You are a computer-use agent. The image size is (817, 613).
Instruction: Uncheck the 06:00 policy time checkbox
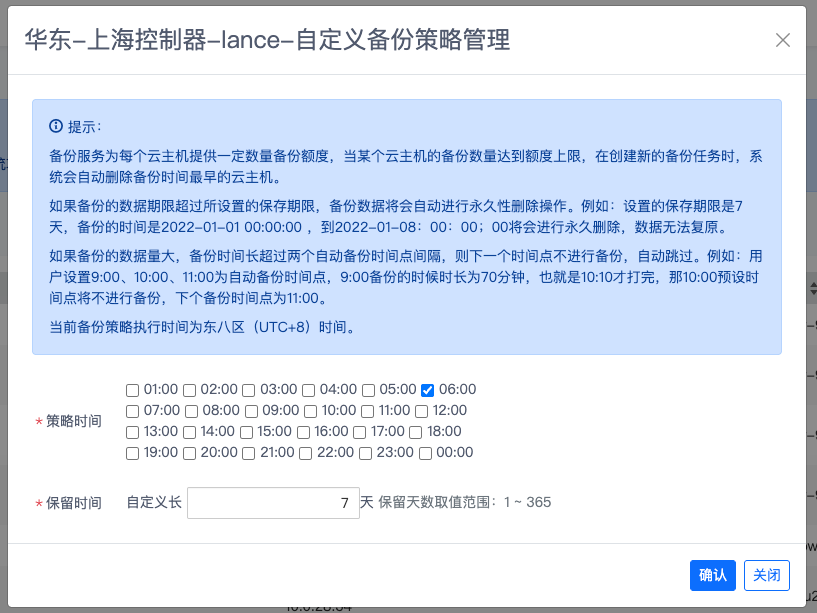point(428,390)
